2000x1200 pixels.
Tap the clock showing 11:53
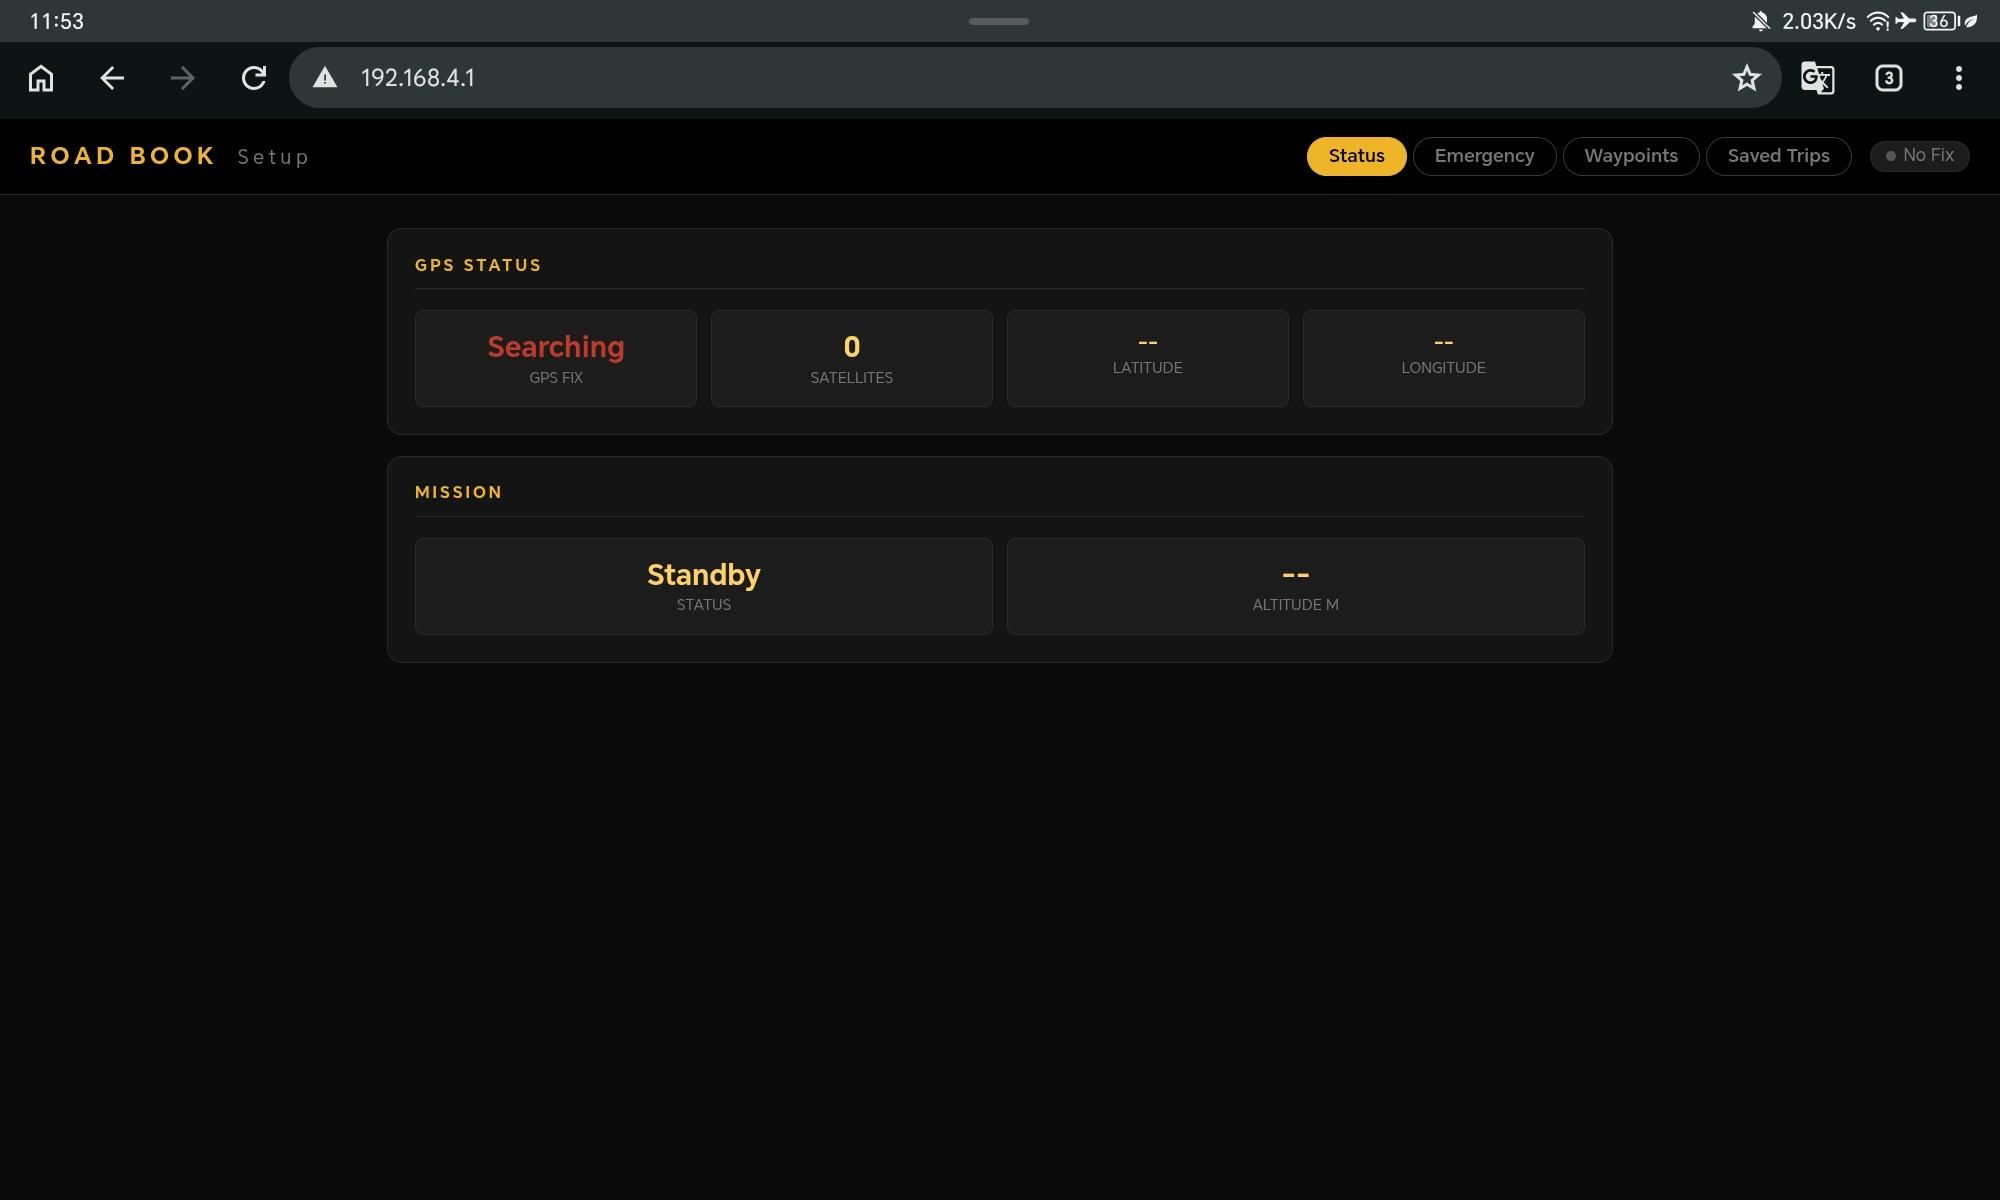pyautogui.click(x=57, y=21)
